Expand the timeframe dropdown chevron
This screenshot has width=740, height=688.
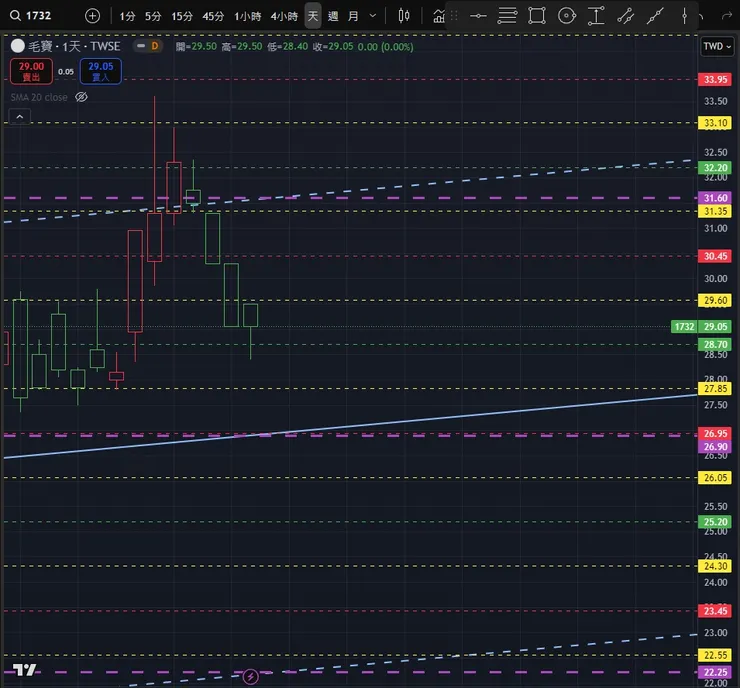(373, 16)
